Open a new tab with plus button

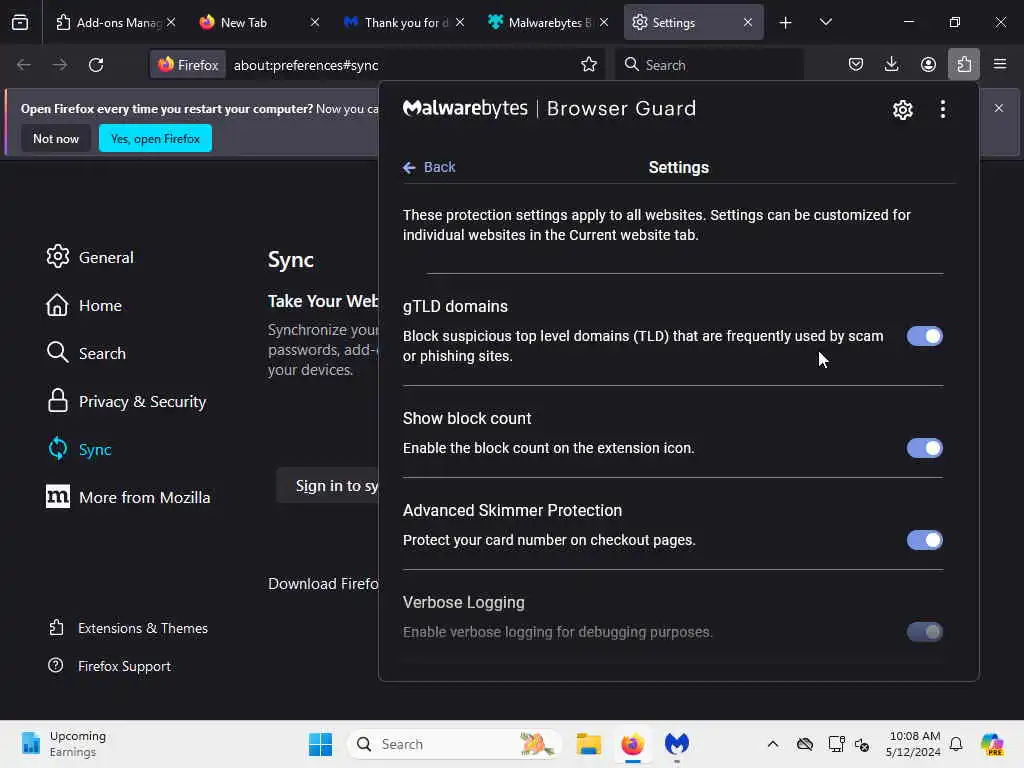[x=786, y=23]
